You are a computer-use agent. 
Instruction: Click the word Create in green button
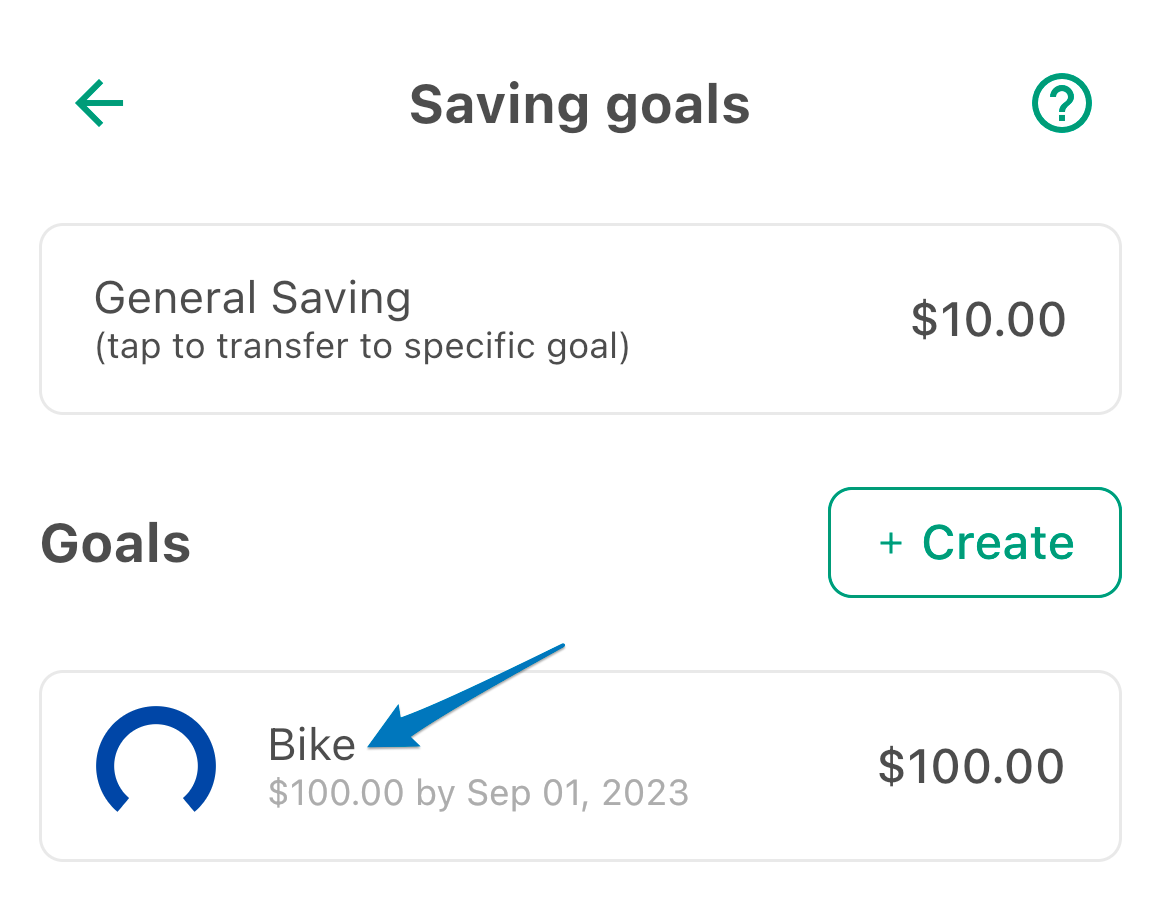click(998, 543)
